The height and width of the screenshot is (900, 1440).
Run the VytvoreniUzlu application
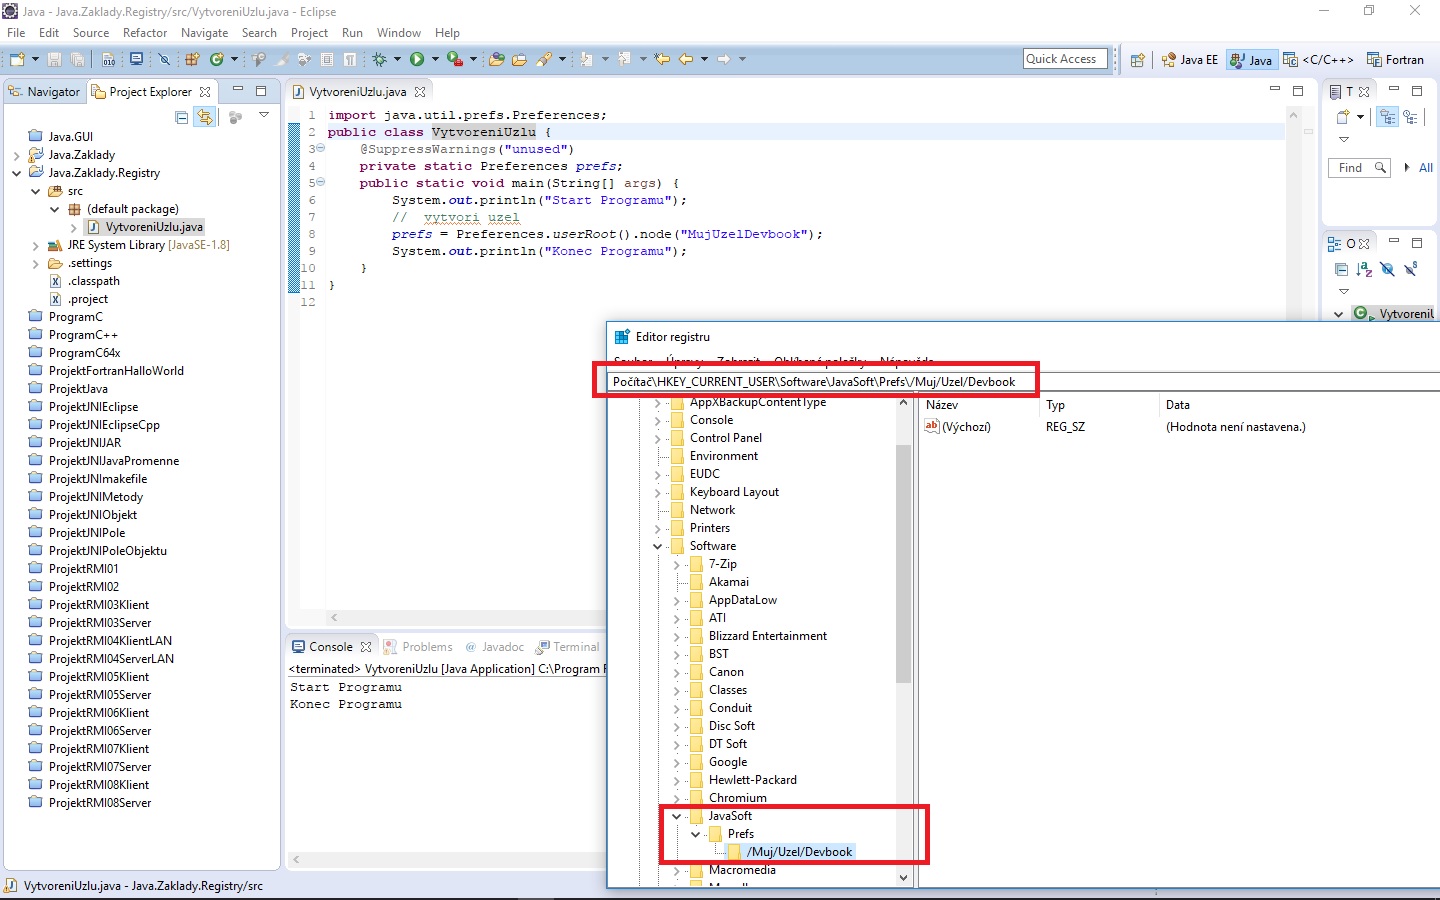point(417,58)
